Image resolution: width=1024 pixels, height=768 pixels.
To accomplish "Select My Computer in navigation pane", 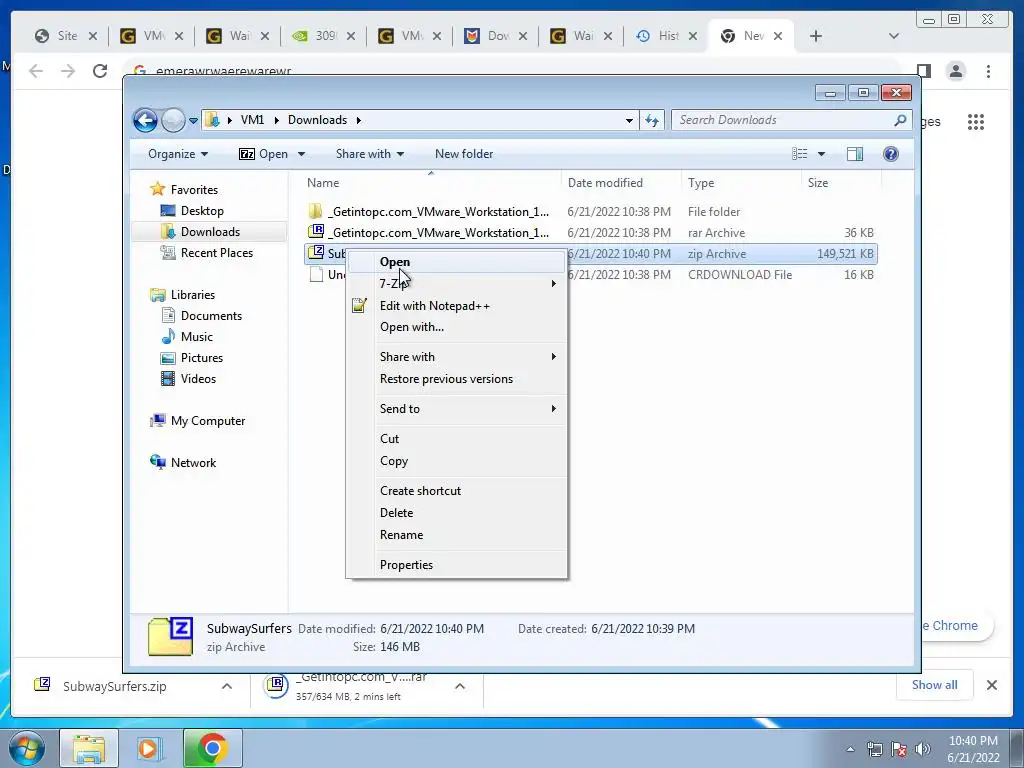I will tap(208, 421).
